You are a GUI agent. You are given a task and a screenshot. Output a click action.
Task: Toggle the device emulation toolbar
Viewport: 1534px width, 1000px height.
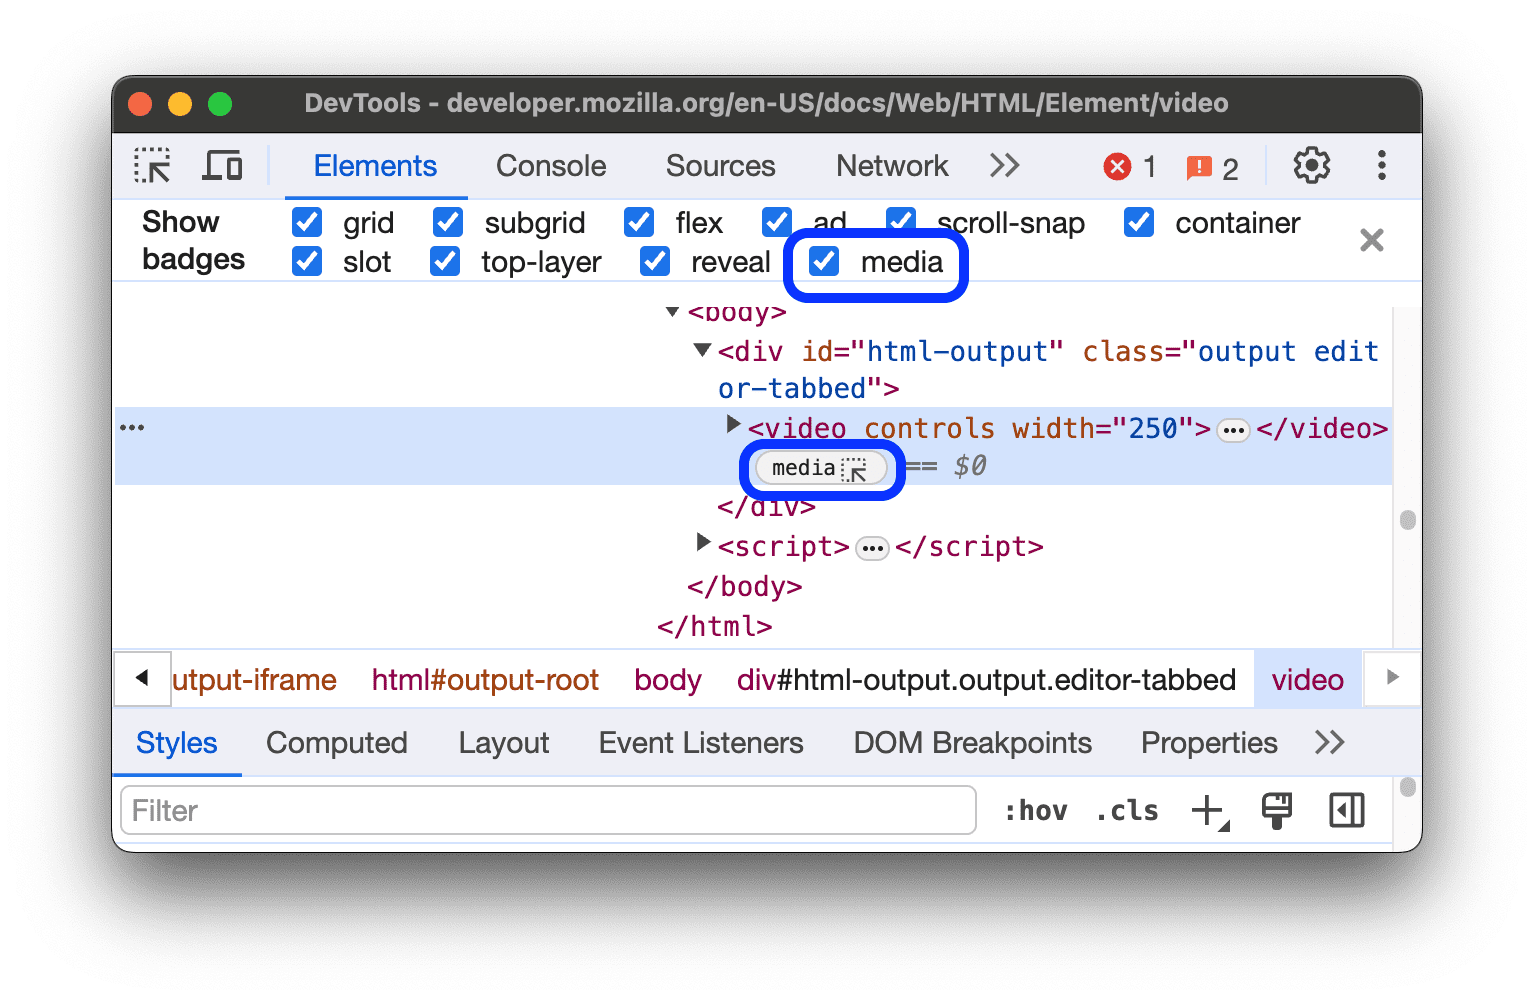(x=222, y=166)
